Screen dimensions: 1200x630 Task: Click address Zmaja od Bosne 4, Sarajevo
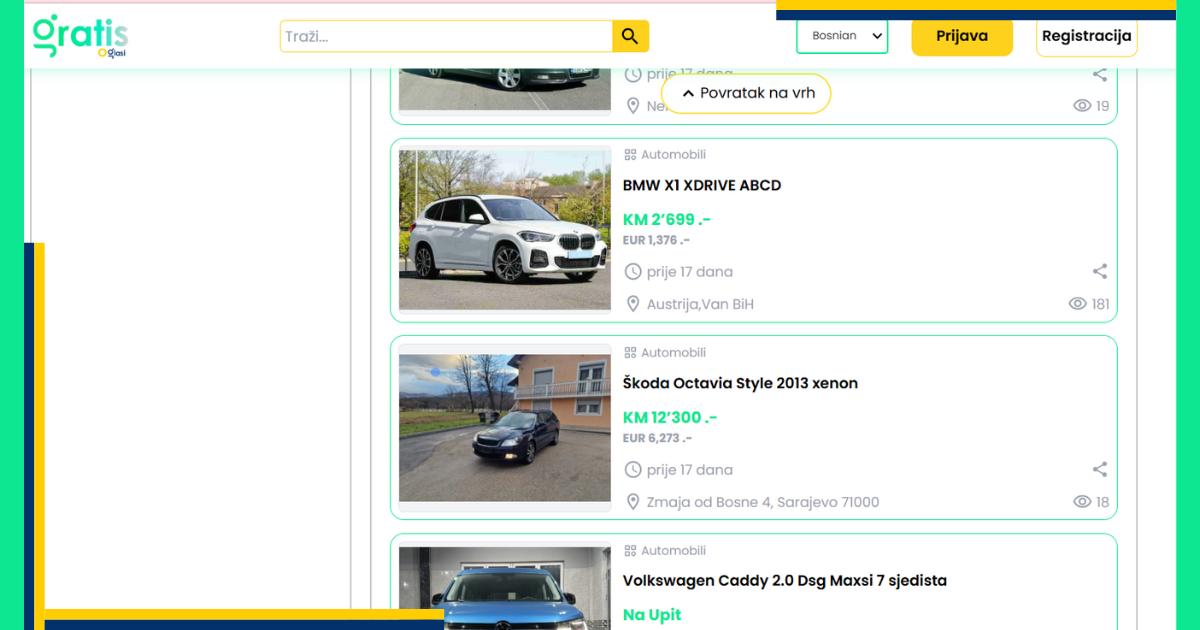pos(763,502)
